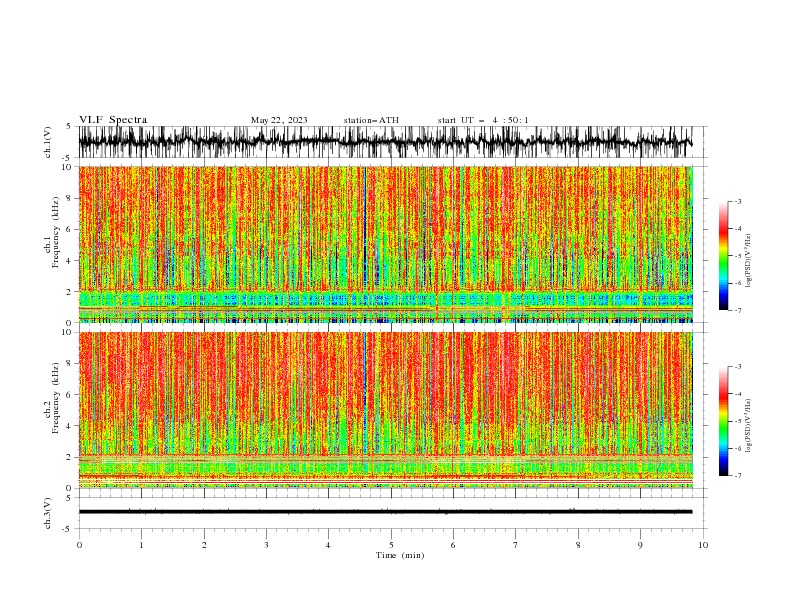This screenshot has width=792, height=612.
Task: Click time axis tick label "2"
Action: (204, 545)
